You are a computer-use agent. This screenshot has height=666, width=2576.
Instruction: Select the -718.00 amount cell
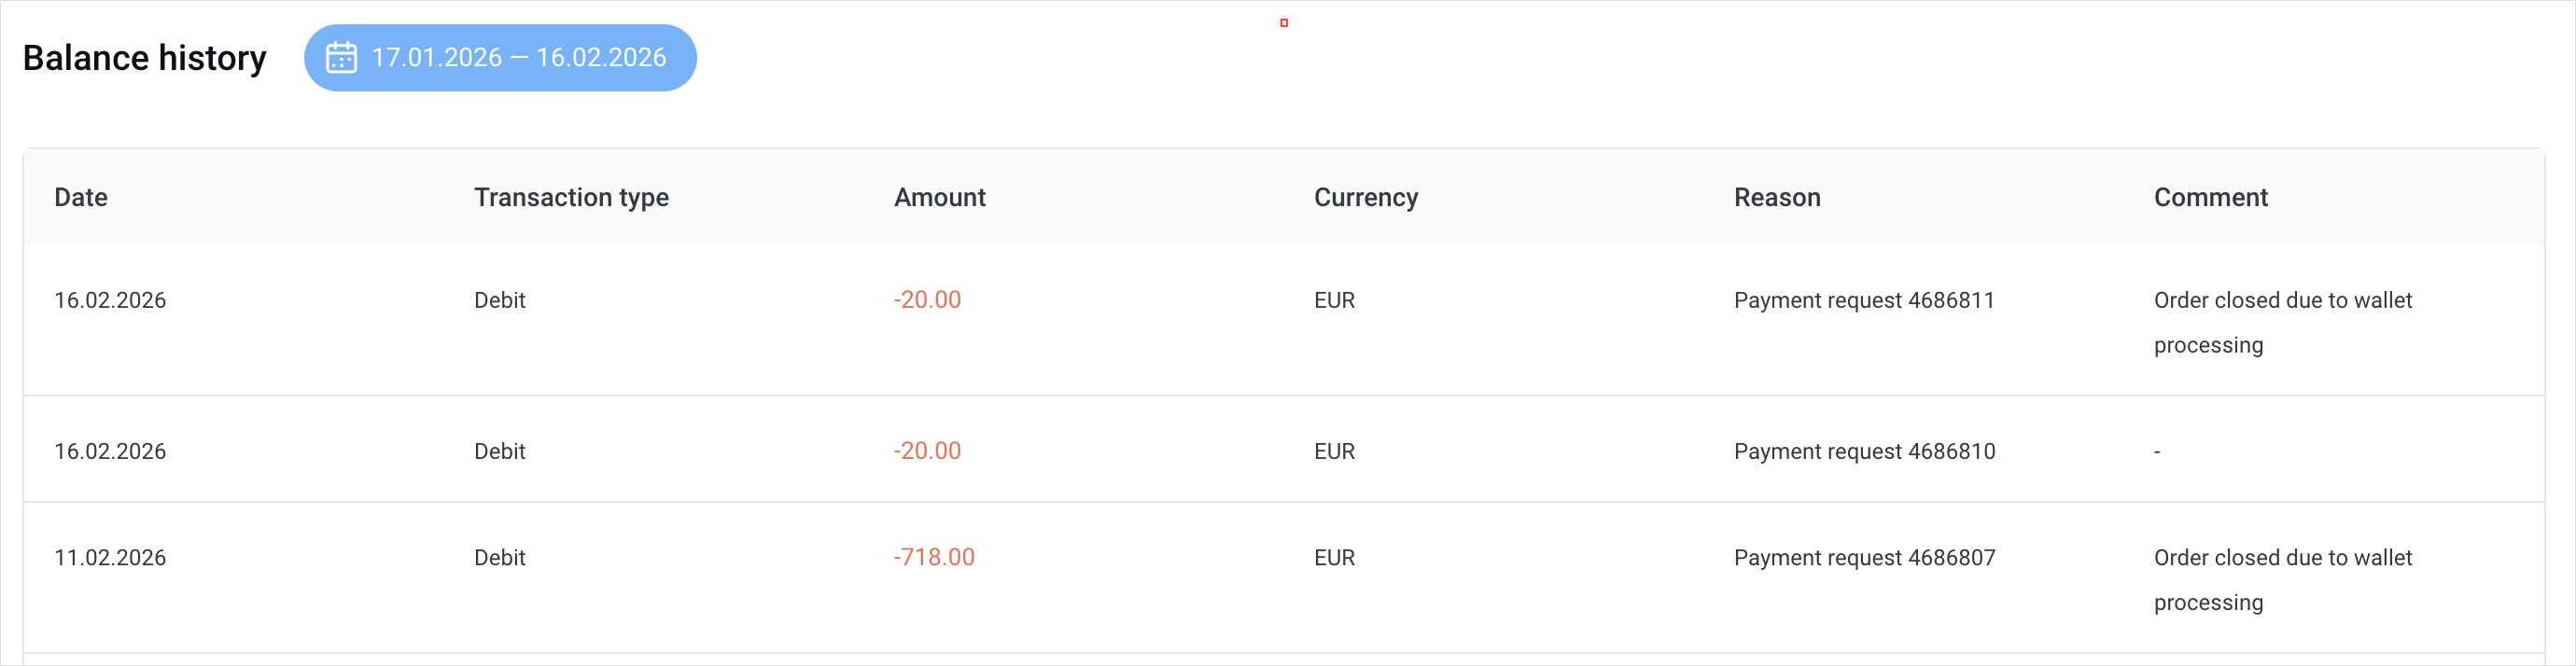(933, 557)
